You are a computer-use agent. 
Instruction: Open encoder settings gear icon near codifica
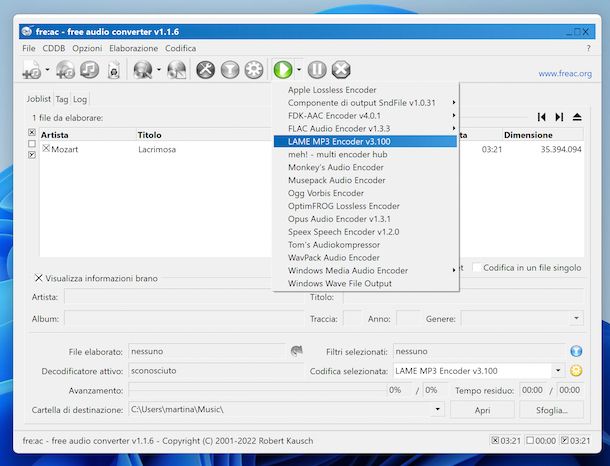[576, 371]
